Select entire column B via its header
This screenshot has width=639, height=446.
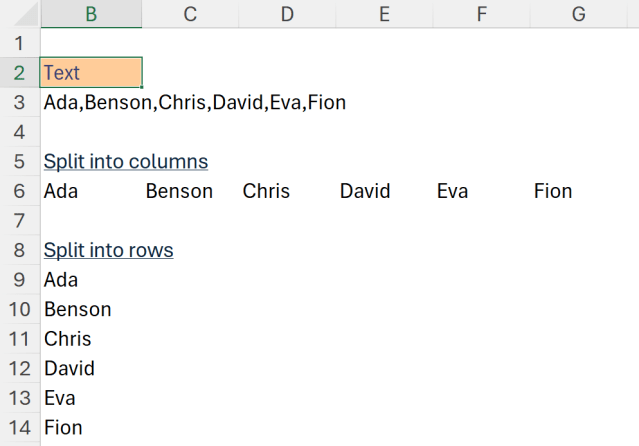[x=91, y=14]
